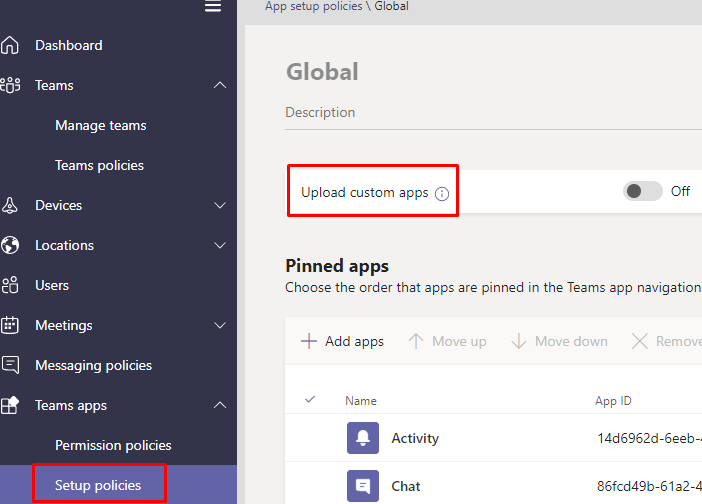The image size is (702, 504).
Task: Open Teams policies
Action: 99,166
